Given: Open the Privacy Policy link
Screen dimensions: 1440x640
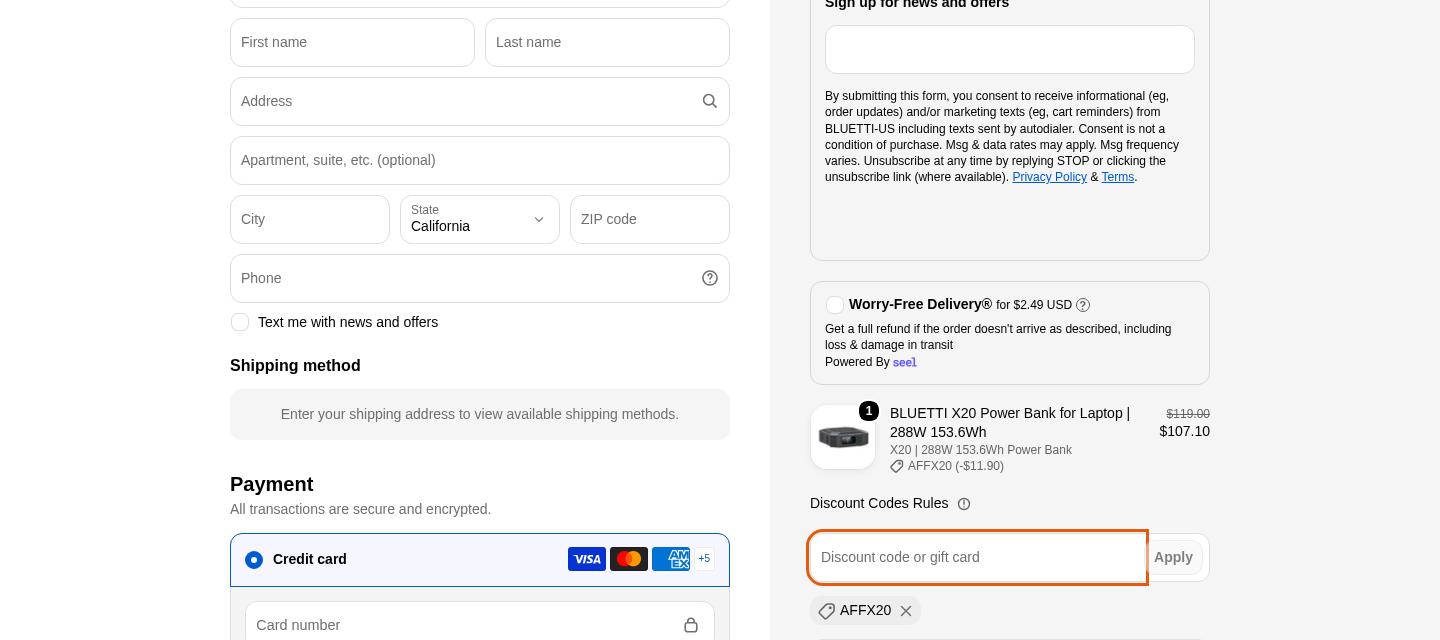Looking at the screenshot, I should tap(1049, 177).
